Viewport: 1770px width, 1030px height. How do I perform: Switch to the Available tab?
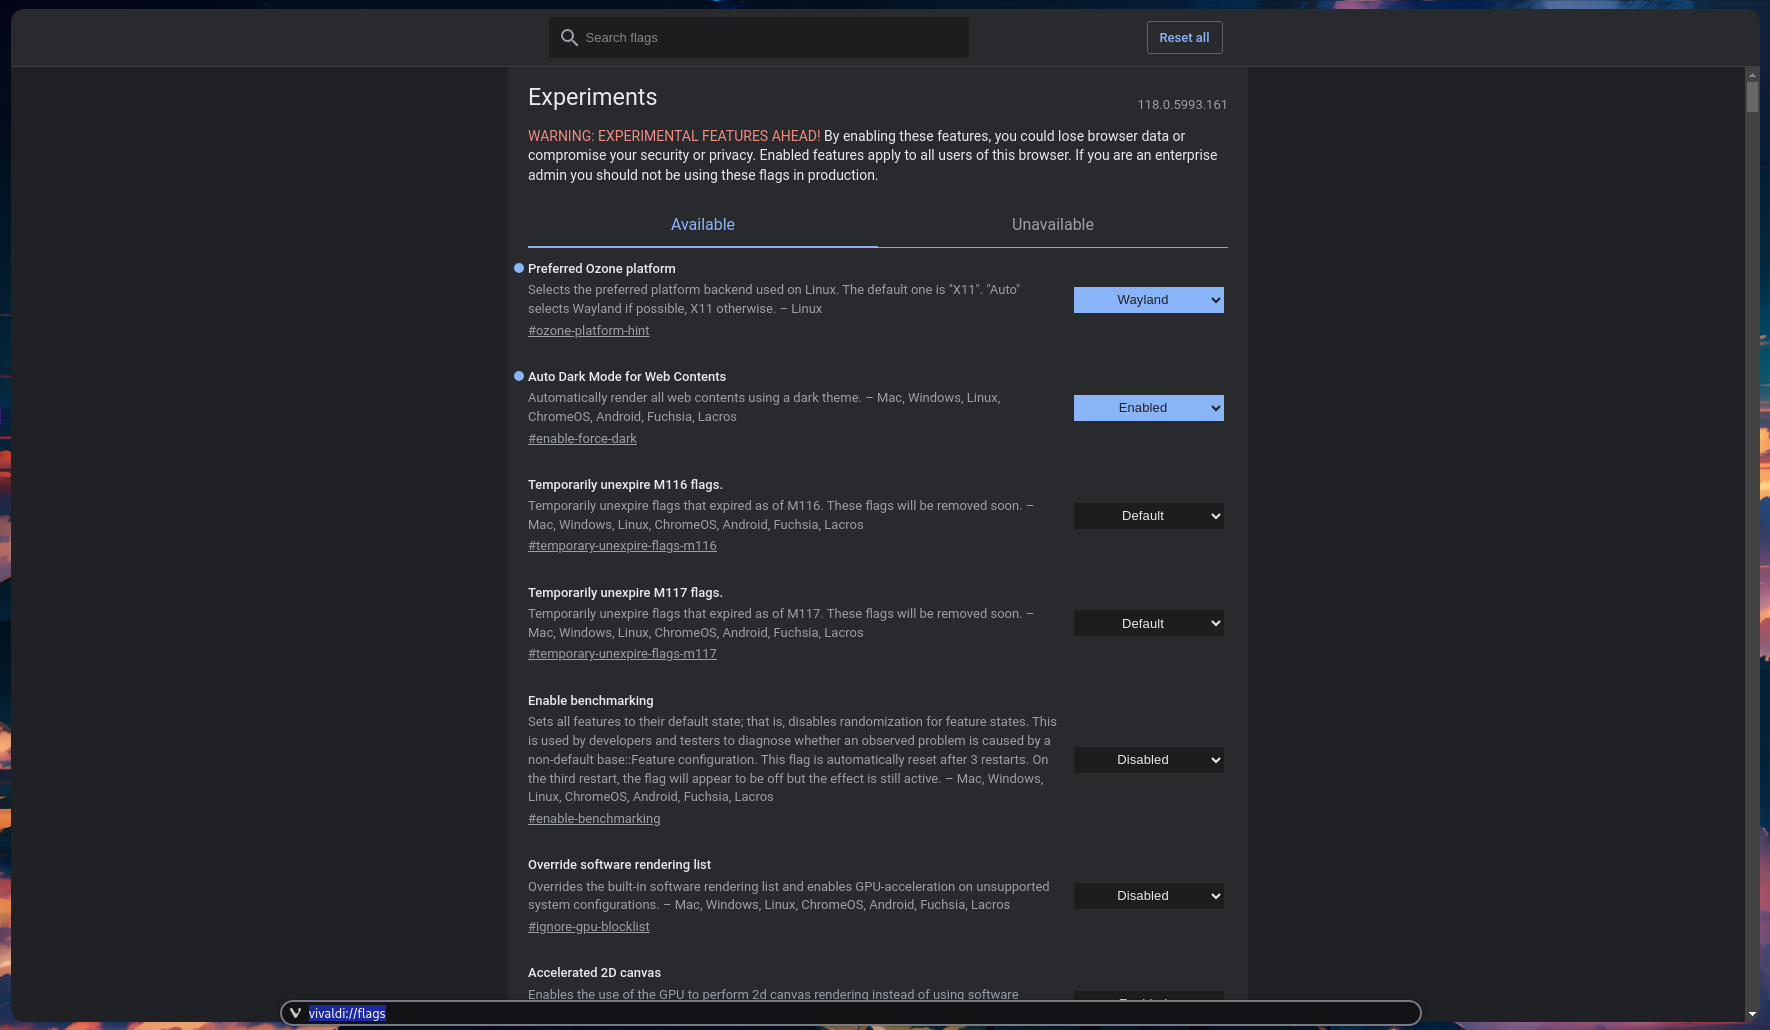pos(702,225)
